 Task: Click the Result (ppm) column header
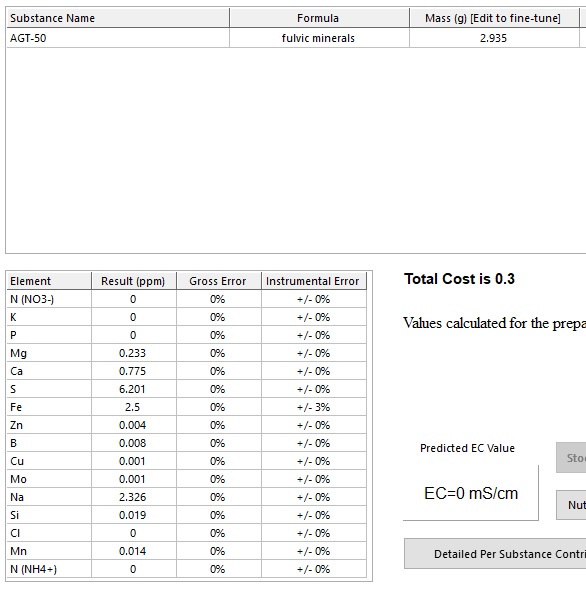(x=134, y=281)
